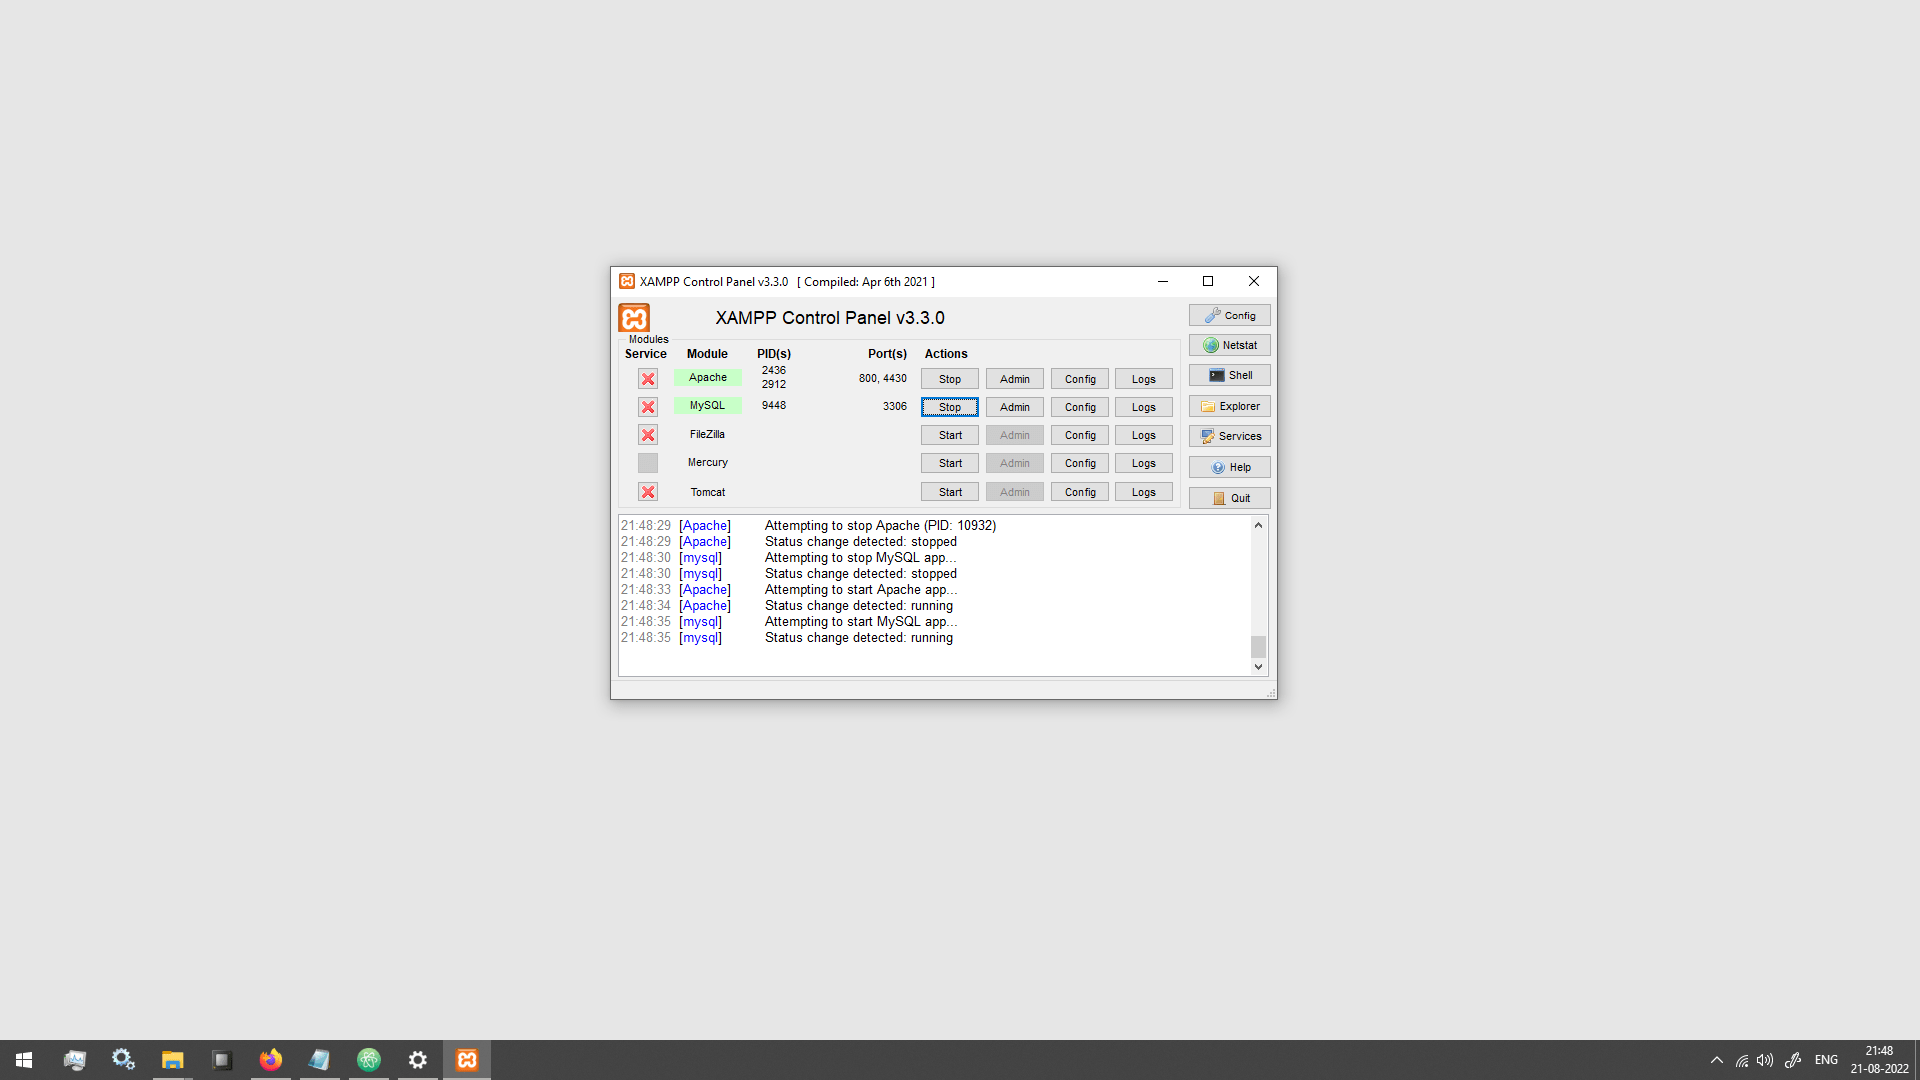
Task: Launch the Shell from the side panel
Action: (1229, 375)
